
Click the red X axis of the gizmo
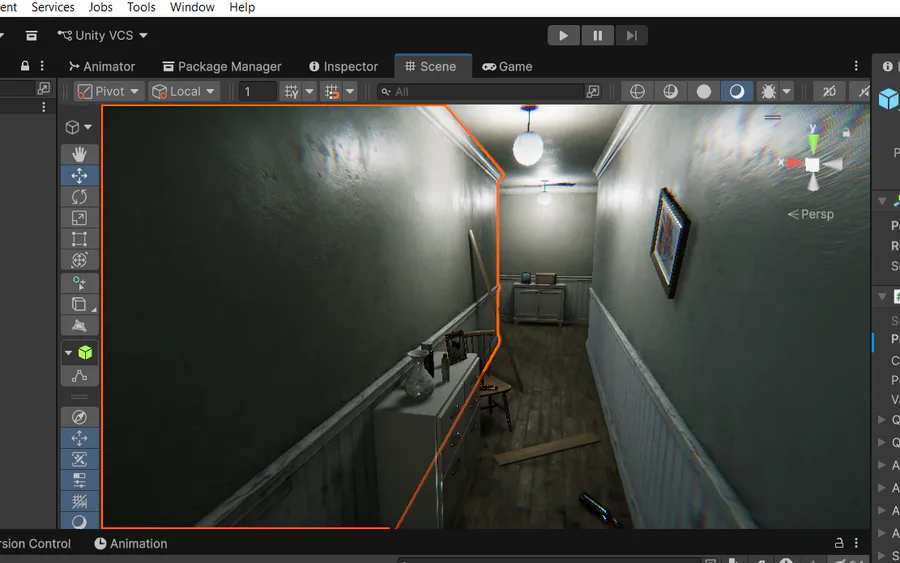(794, 164)
